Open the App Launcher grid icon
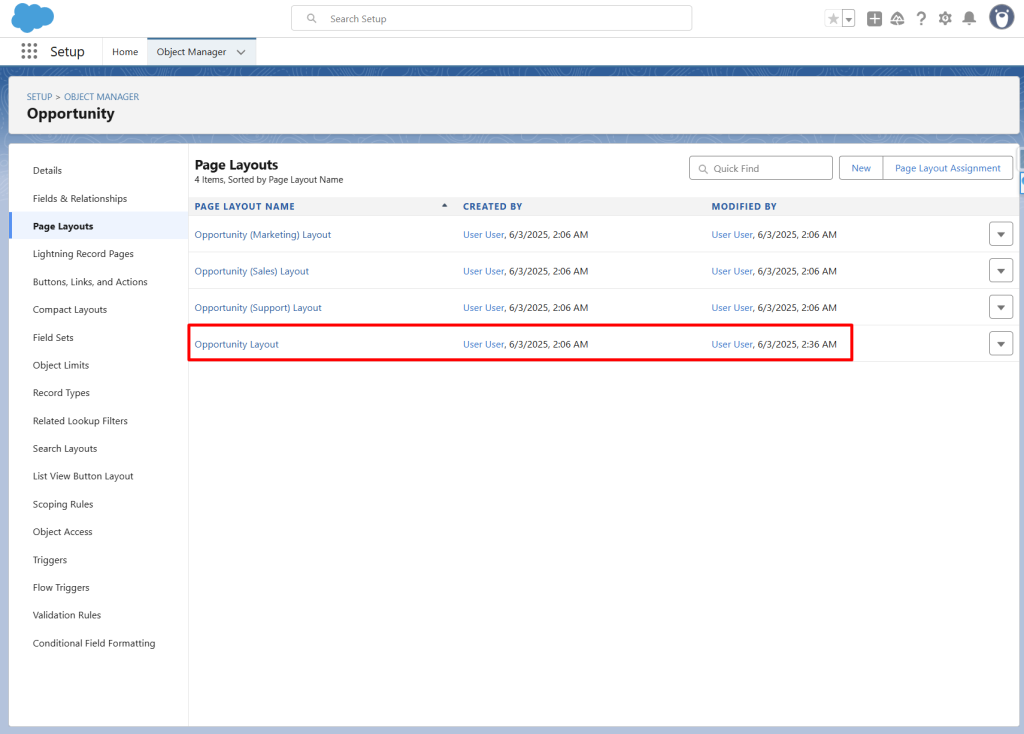 coord(29,52)
